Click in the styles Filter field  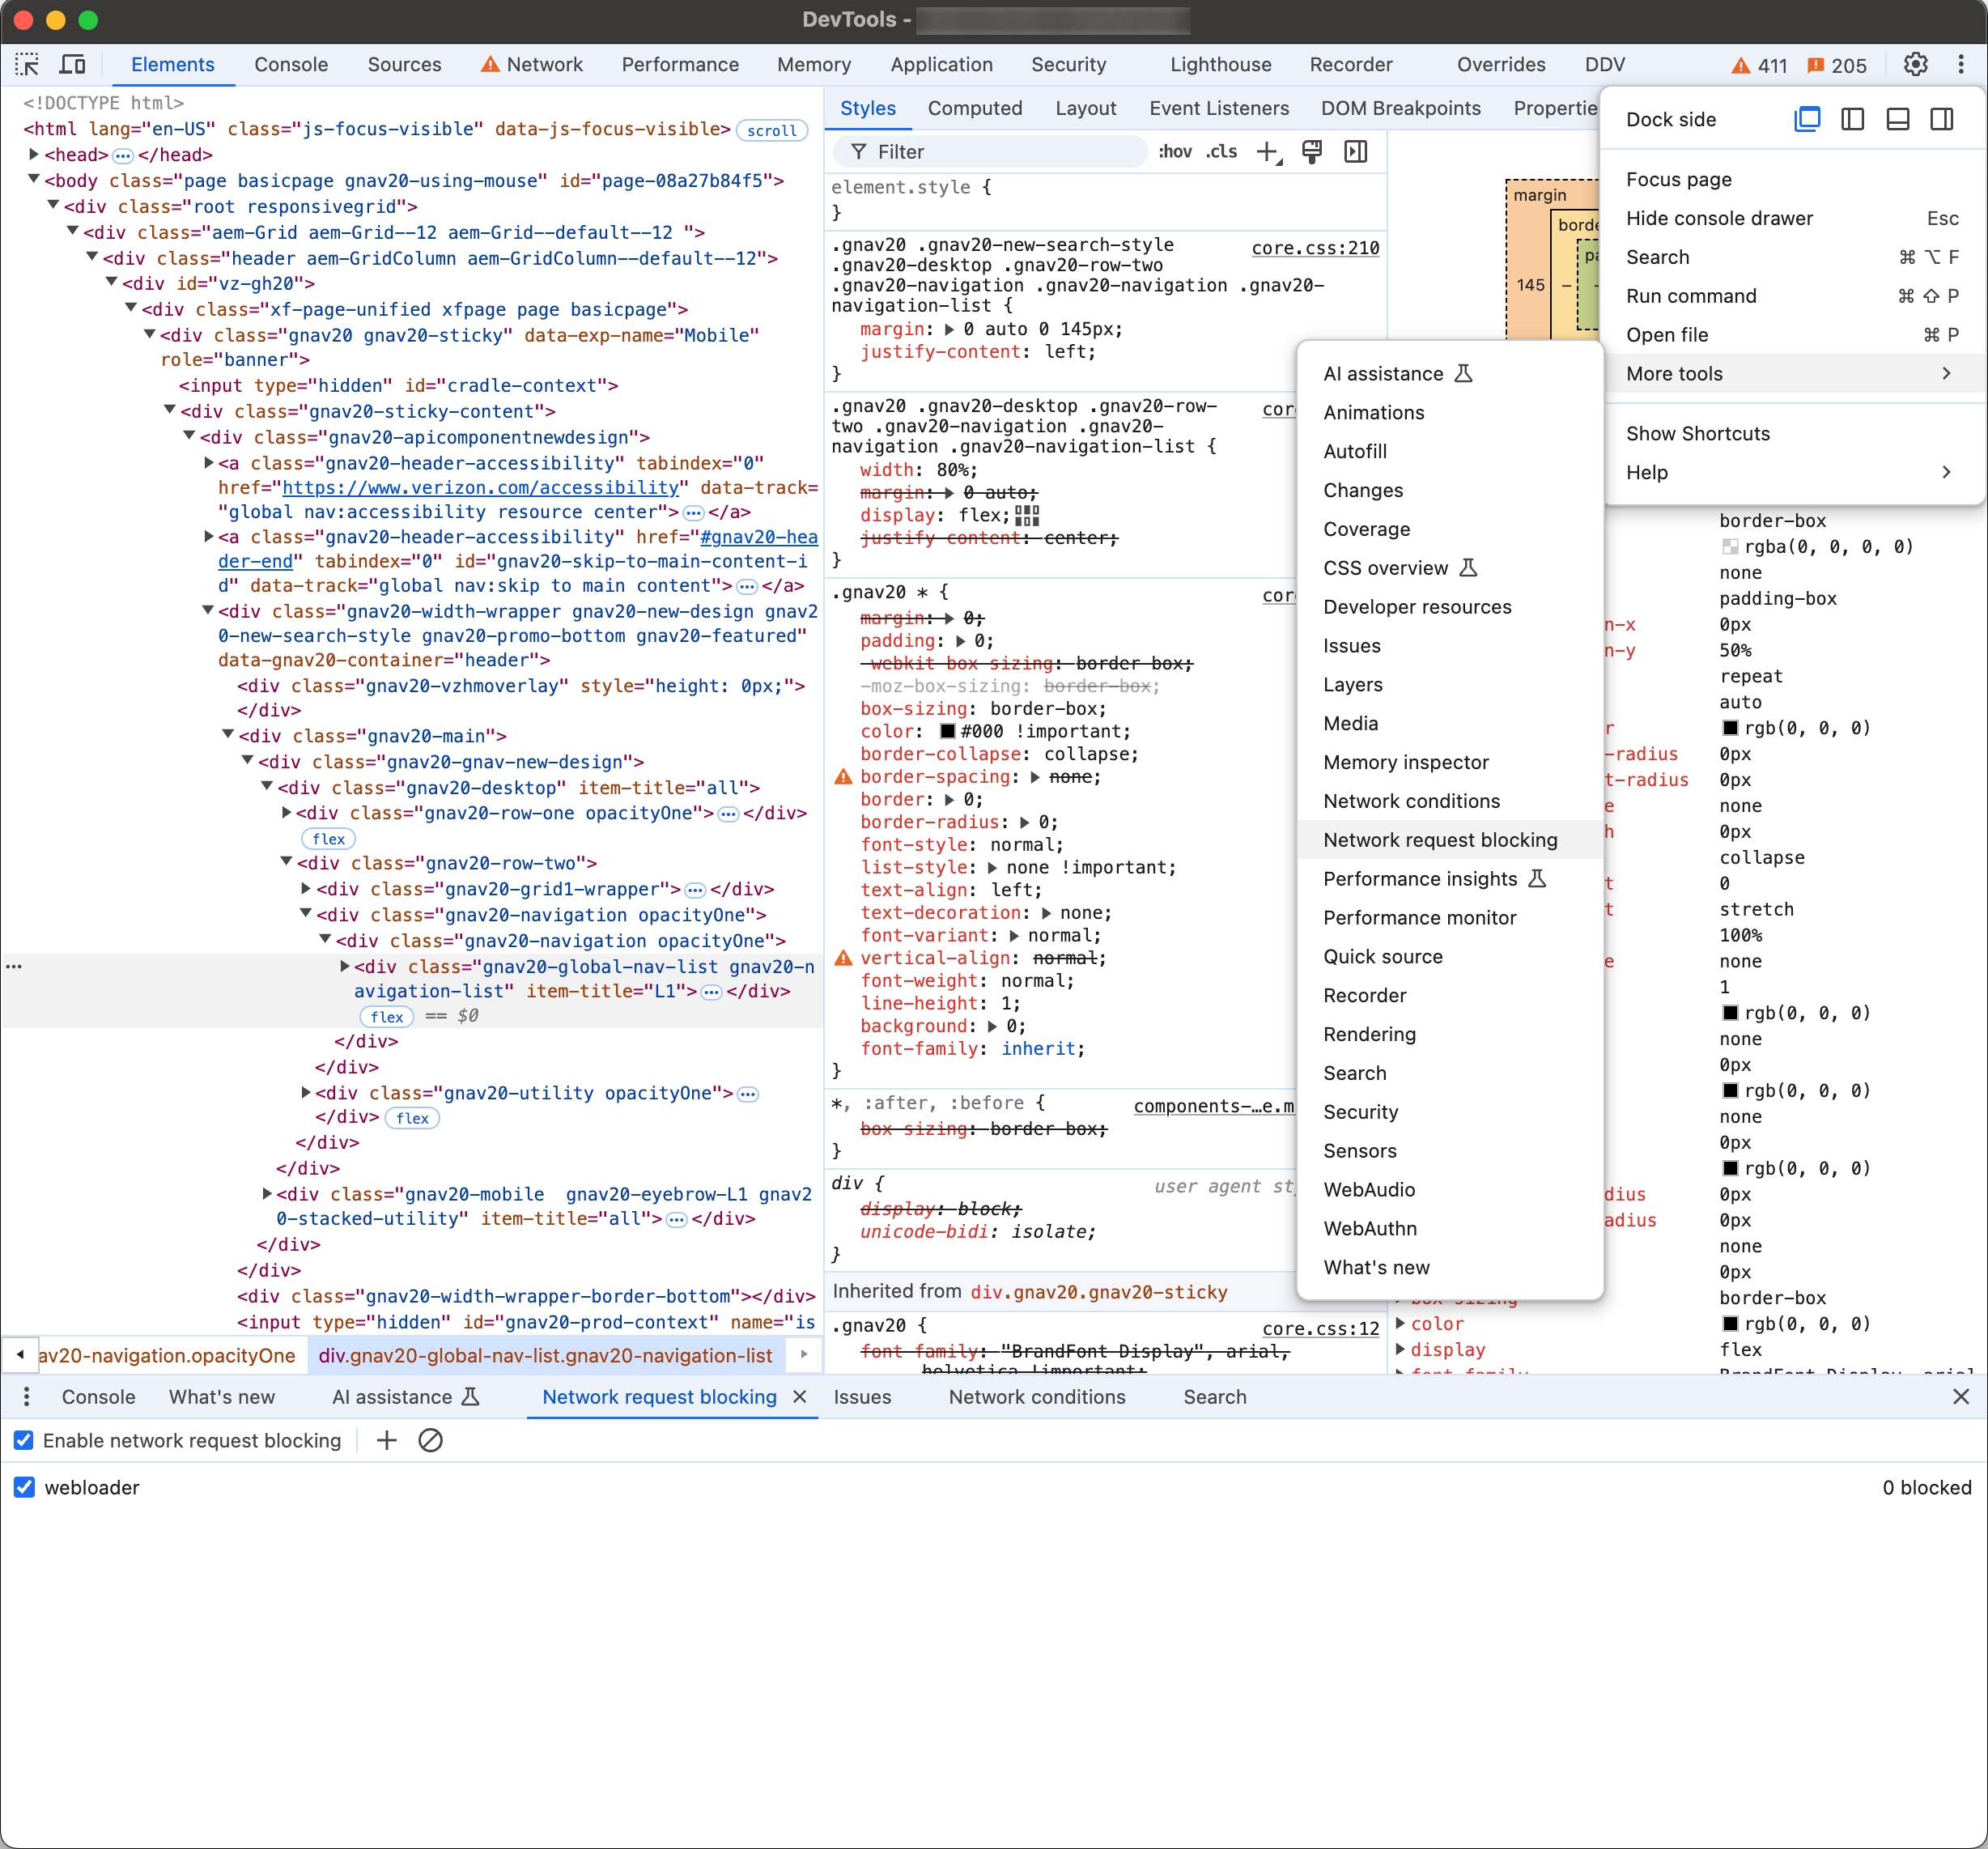pyautogui.click(x=990, y=152)
